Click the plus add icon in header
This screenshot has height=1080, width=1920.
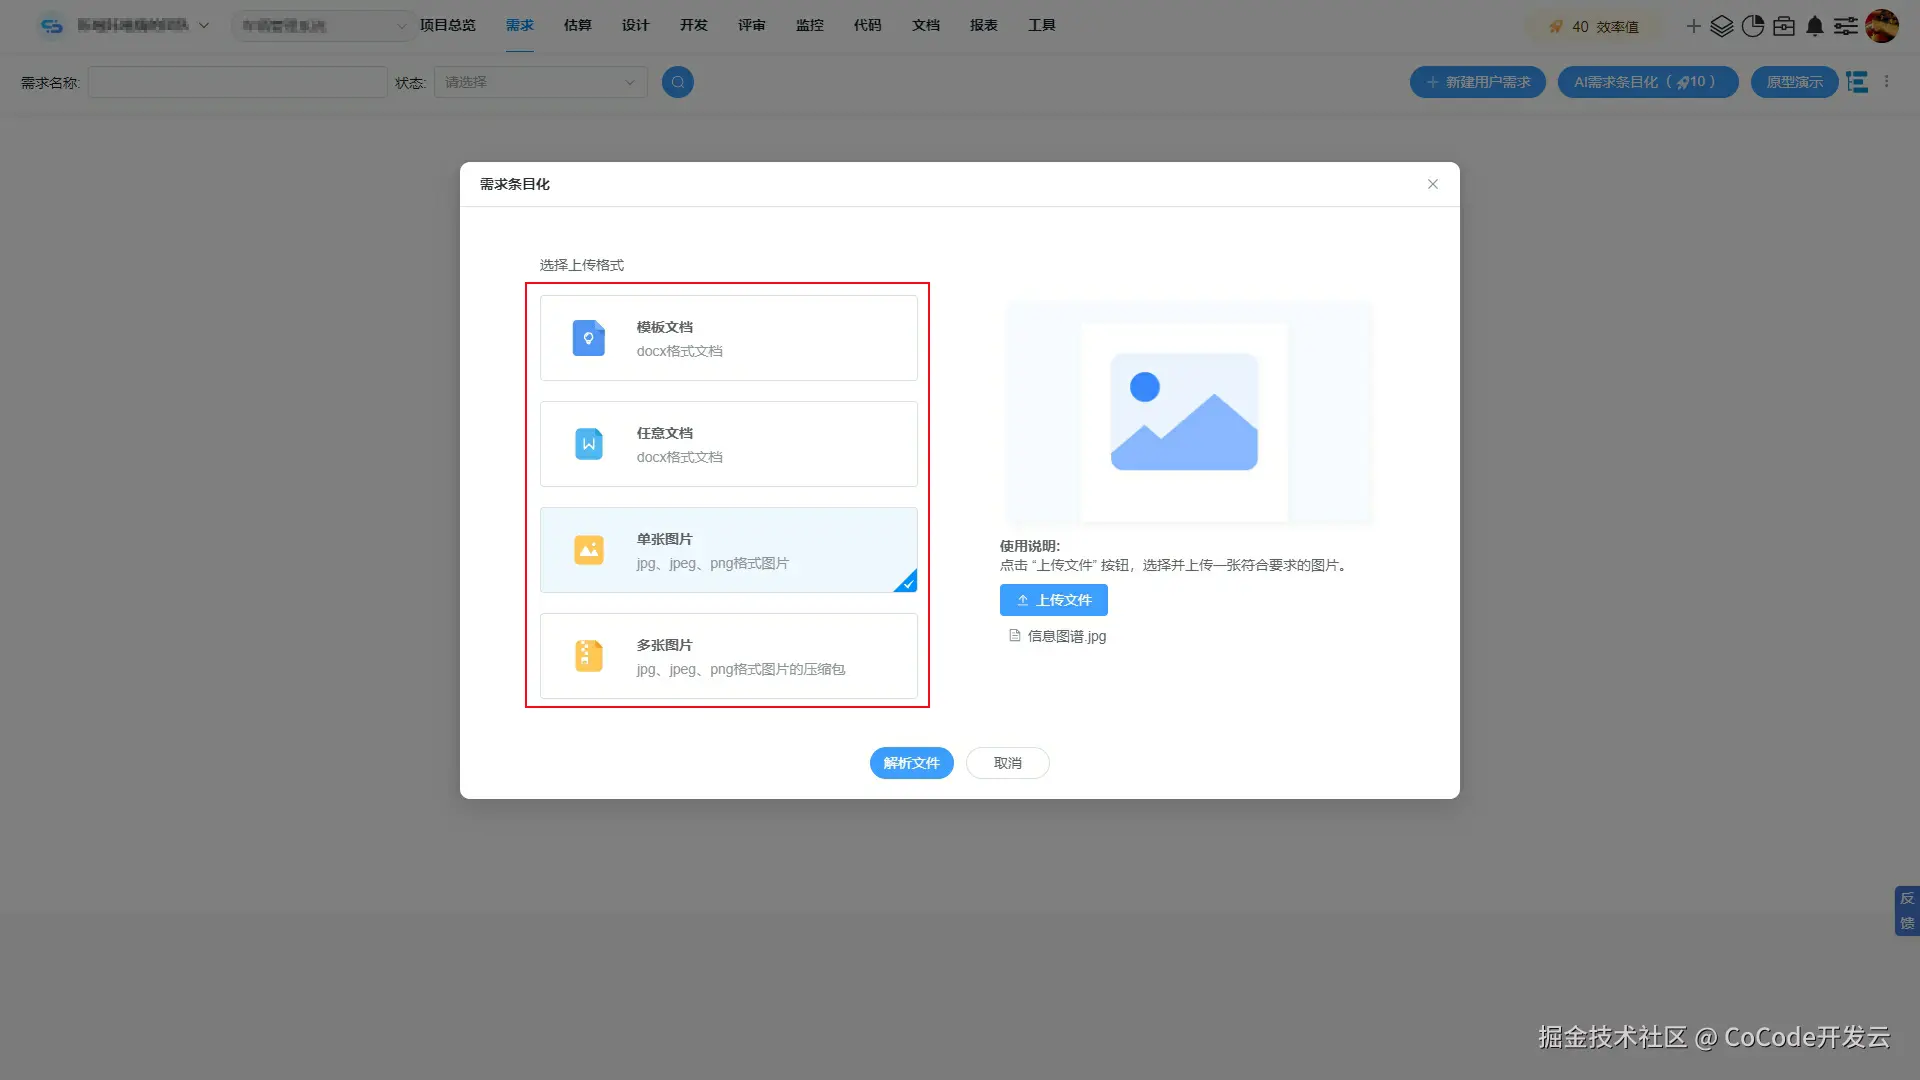(1693, 26)
